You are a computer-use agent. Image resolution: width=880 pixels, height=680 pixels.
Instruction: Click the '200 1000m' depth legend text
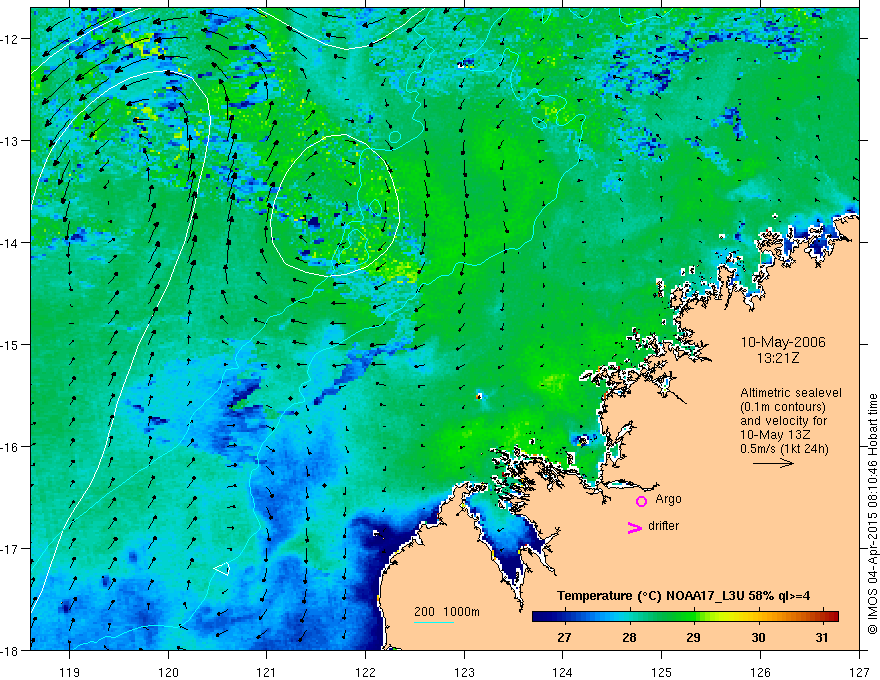(x=447, y=612)
